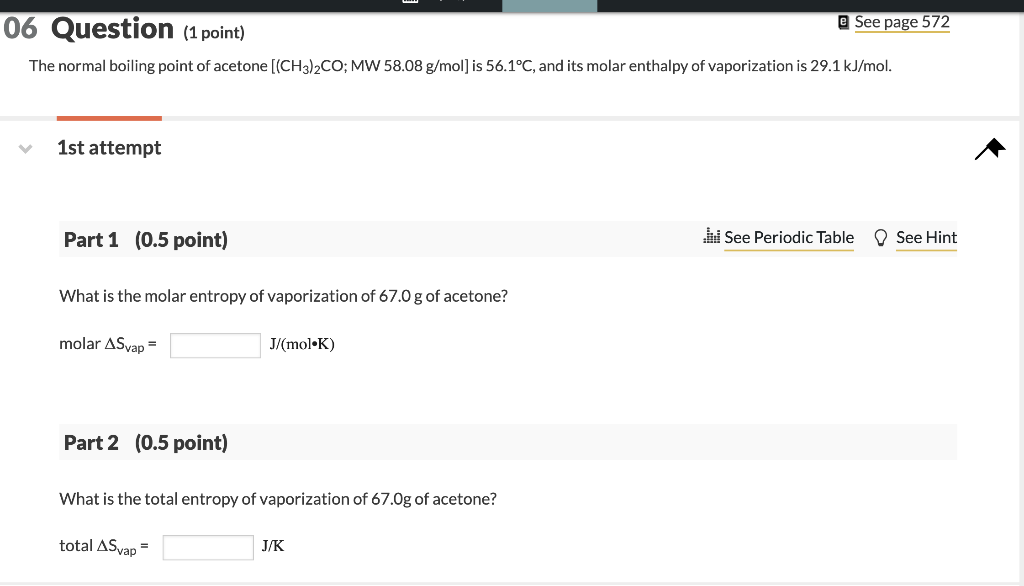The width and height of the screenshot is (1024, 586).
Task: Open the See page 572 link
Action: 902,21
